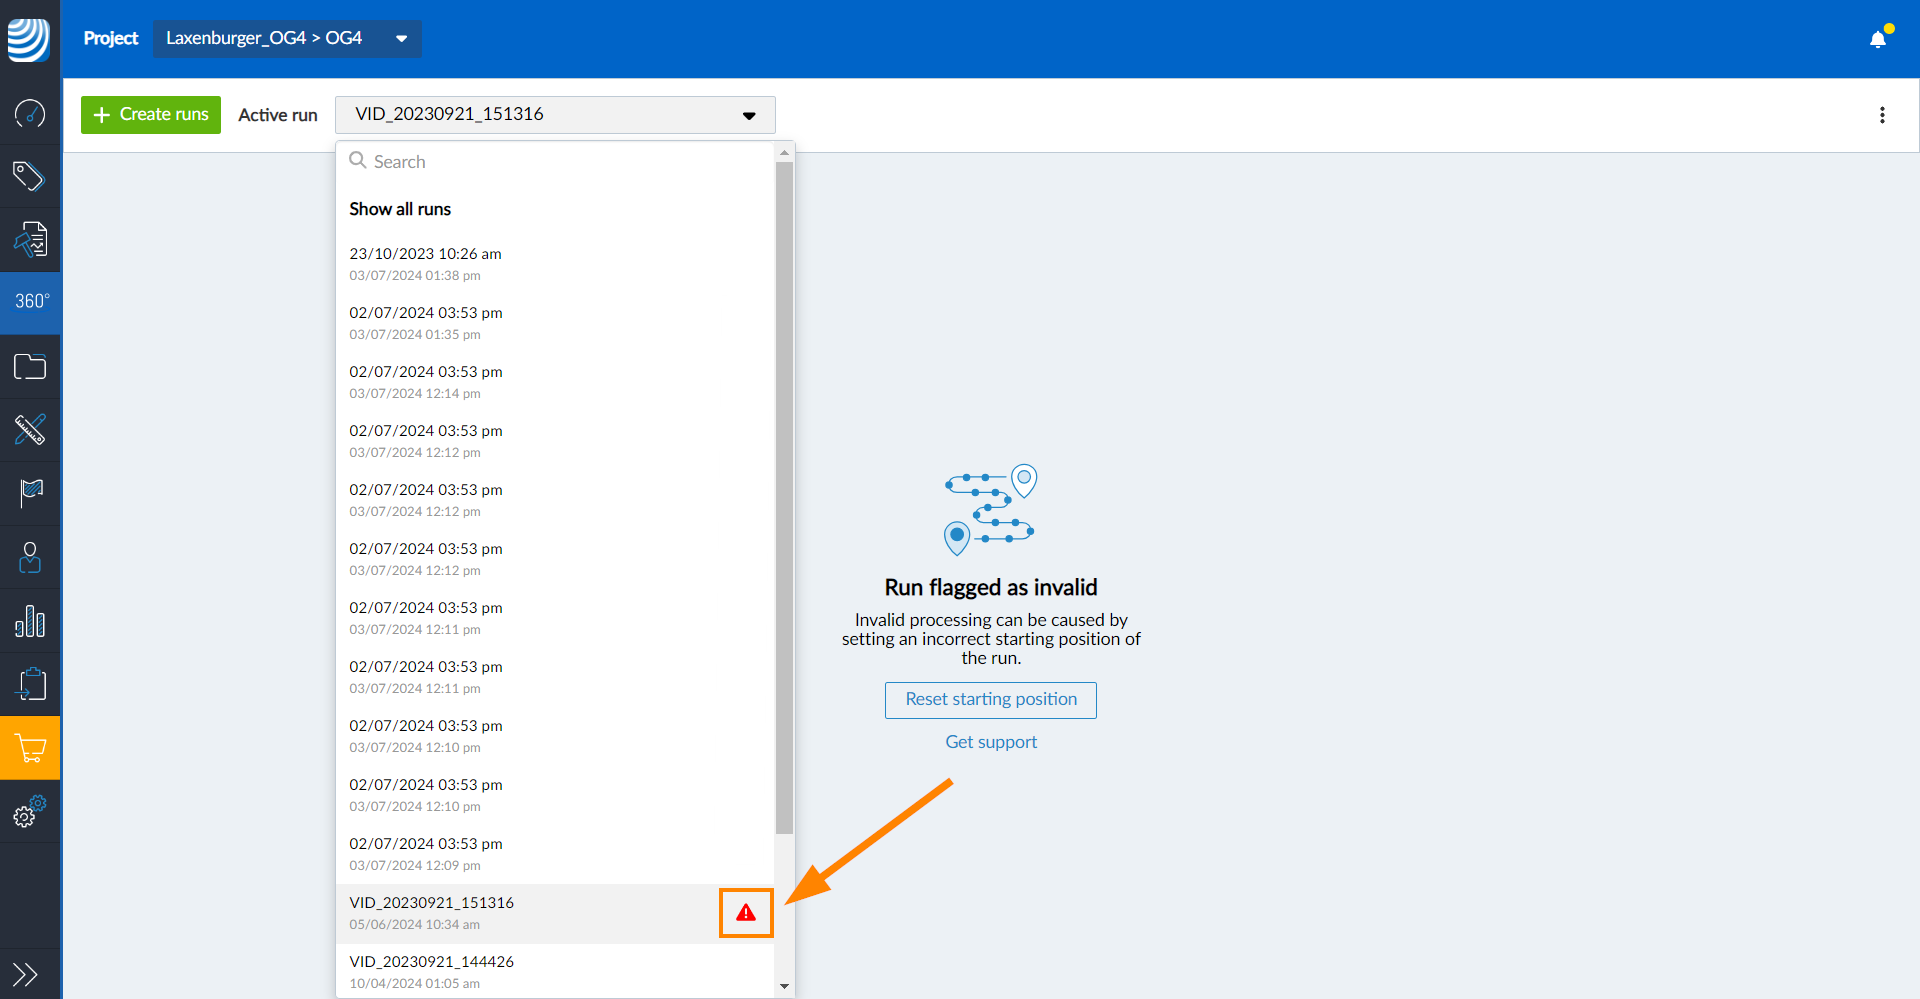Open the shopping cart icon in the sidebar

(x=30, y=748)
